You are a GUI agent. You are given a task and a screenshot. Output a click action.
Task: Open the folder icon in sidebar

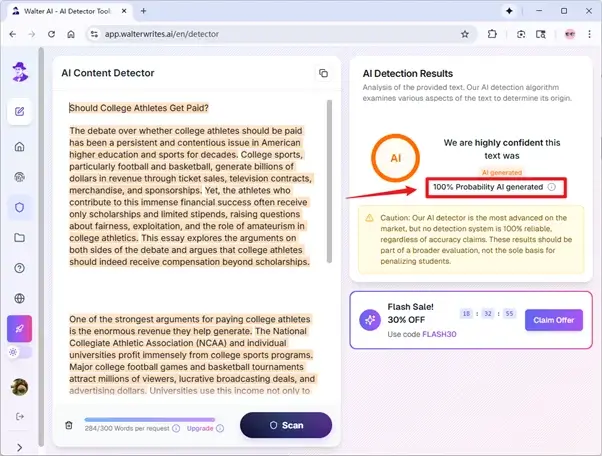click(x=19, y=238)
